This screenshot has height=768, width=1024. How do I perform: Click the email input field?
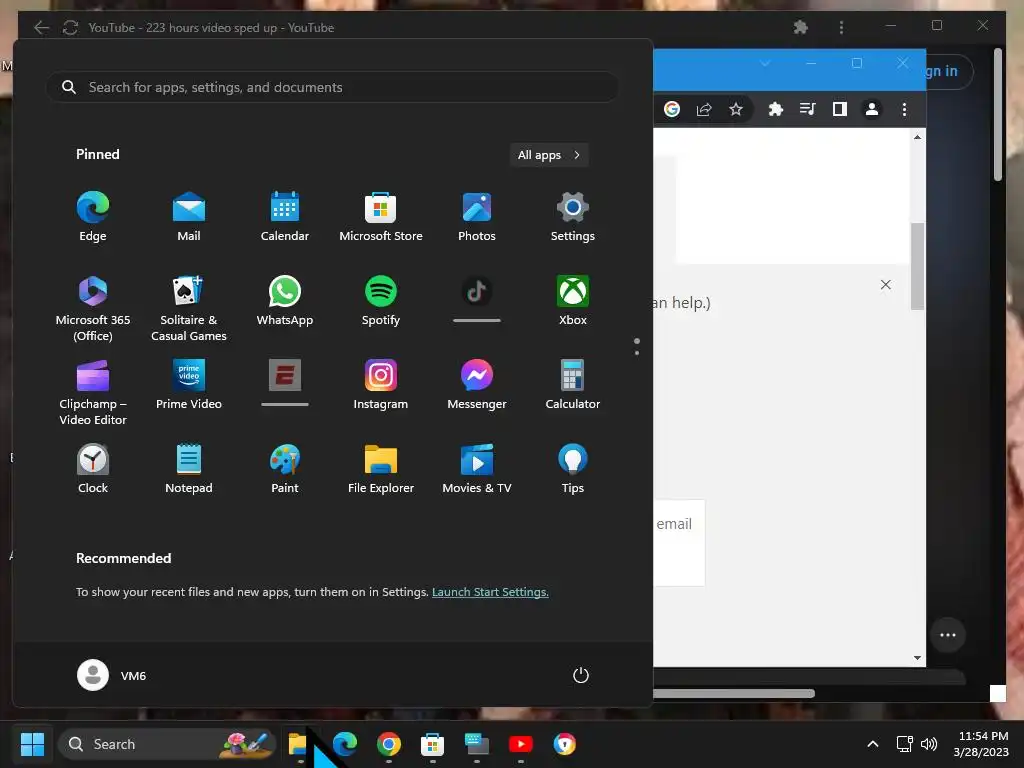point(679,542)
